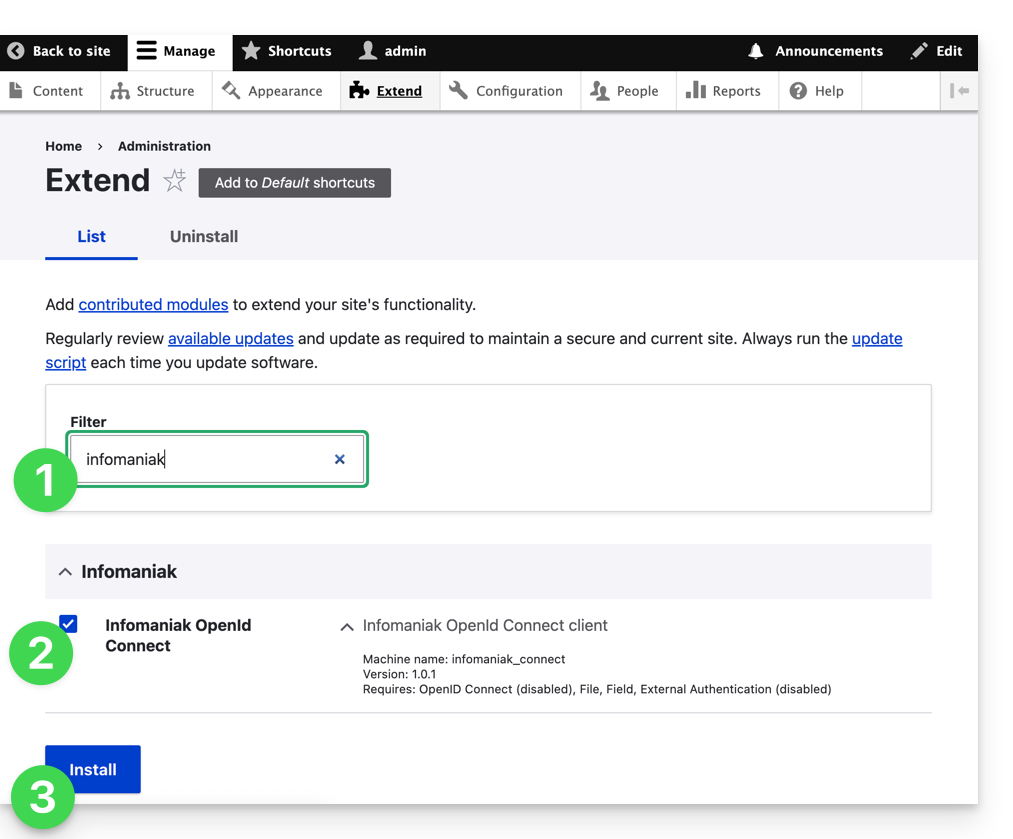
Task: Open the Reports menu label
Action: (736, 91)
